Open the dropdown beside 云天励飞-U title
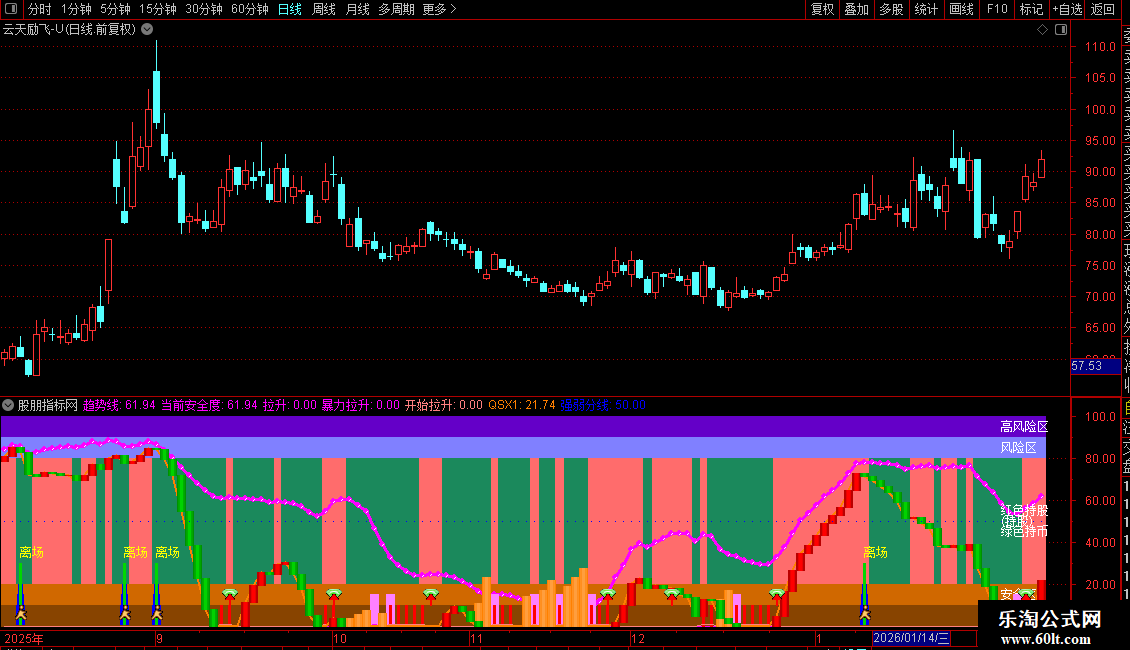Viewport: 1130px width, 650px height. coord(147,29)
